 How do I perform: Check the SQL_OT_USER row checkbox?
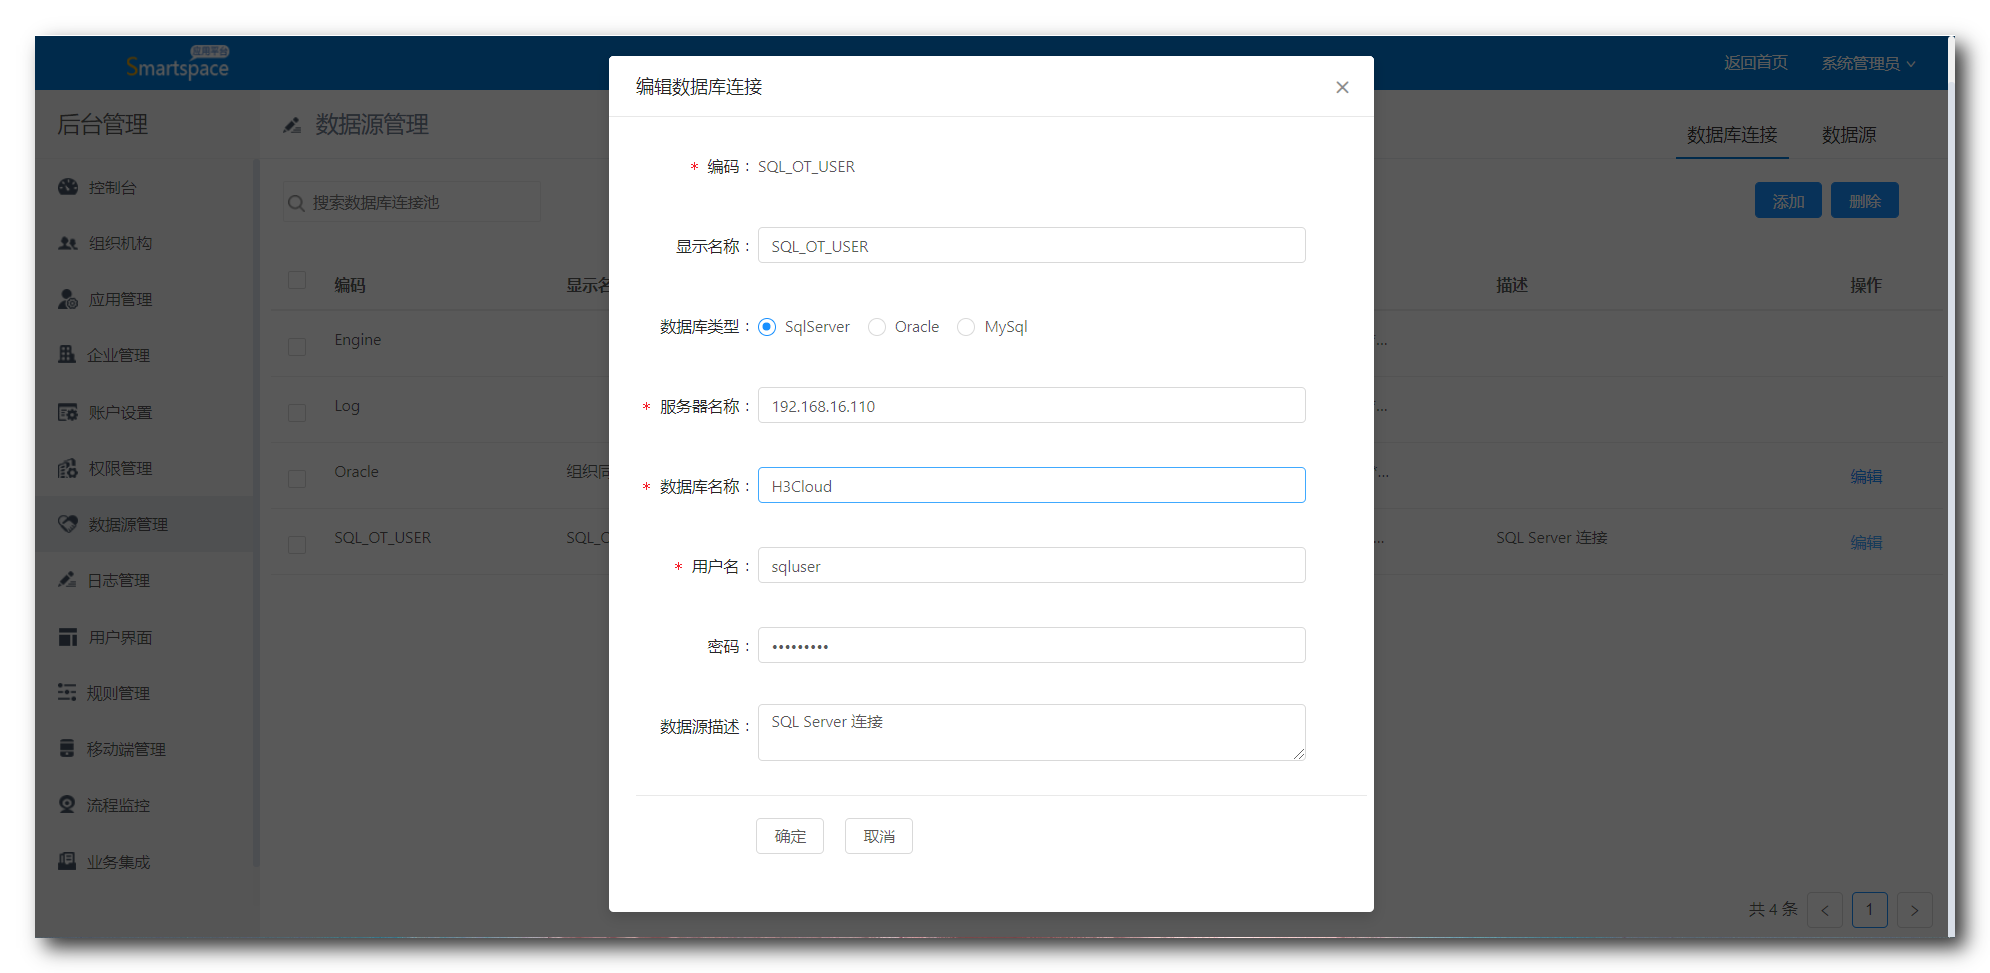click(297, 544)
